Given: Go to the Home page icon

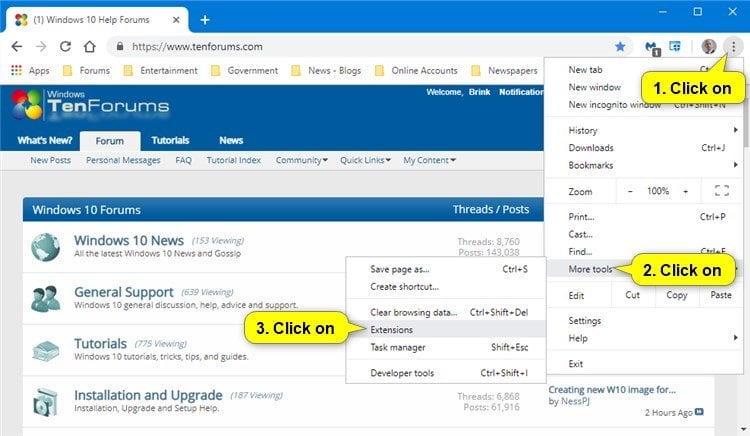Looking at the screenshot, I should click(x=89, y=46).
